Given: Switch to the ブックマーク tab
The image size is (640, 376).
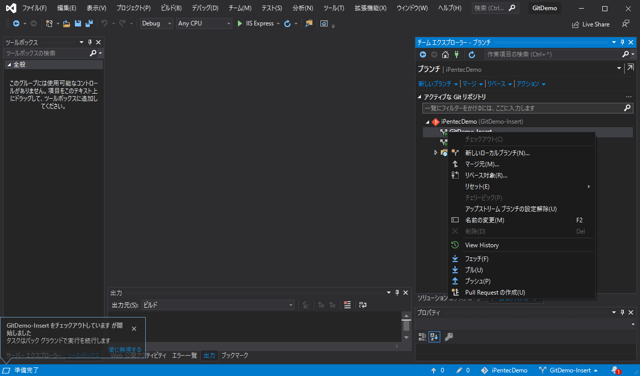Looking at the screenshot, I should coord(235,356).
